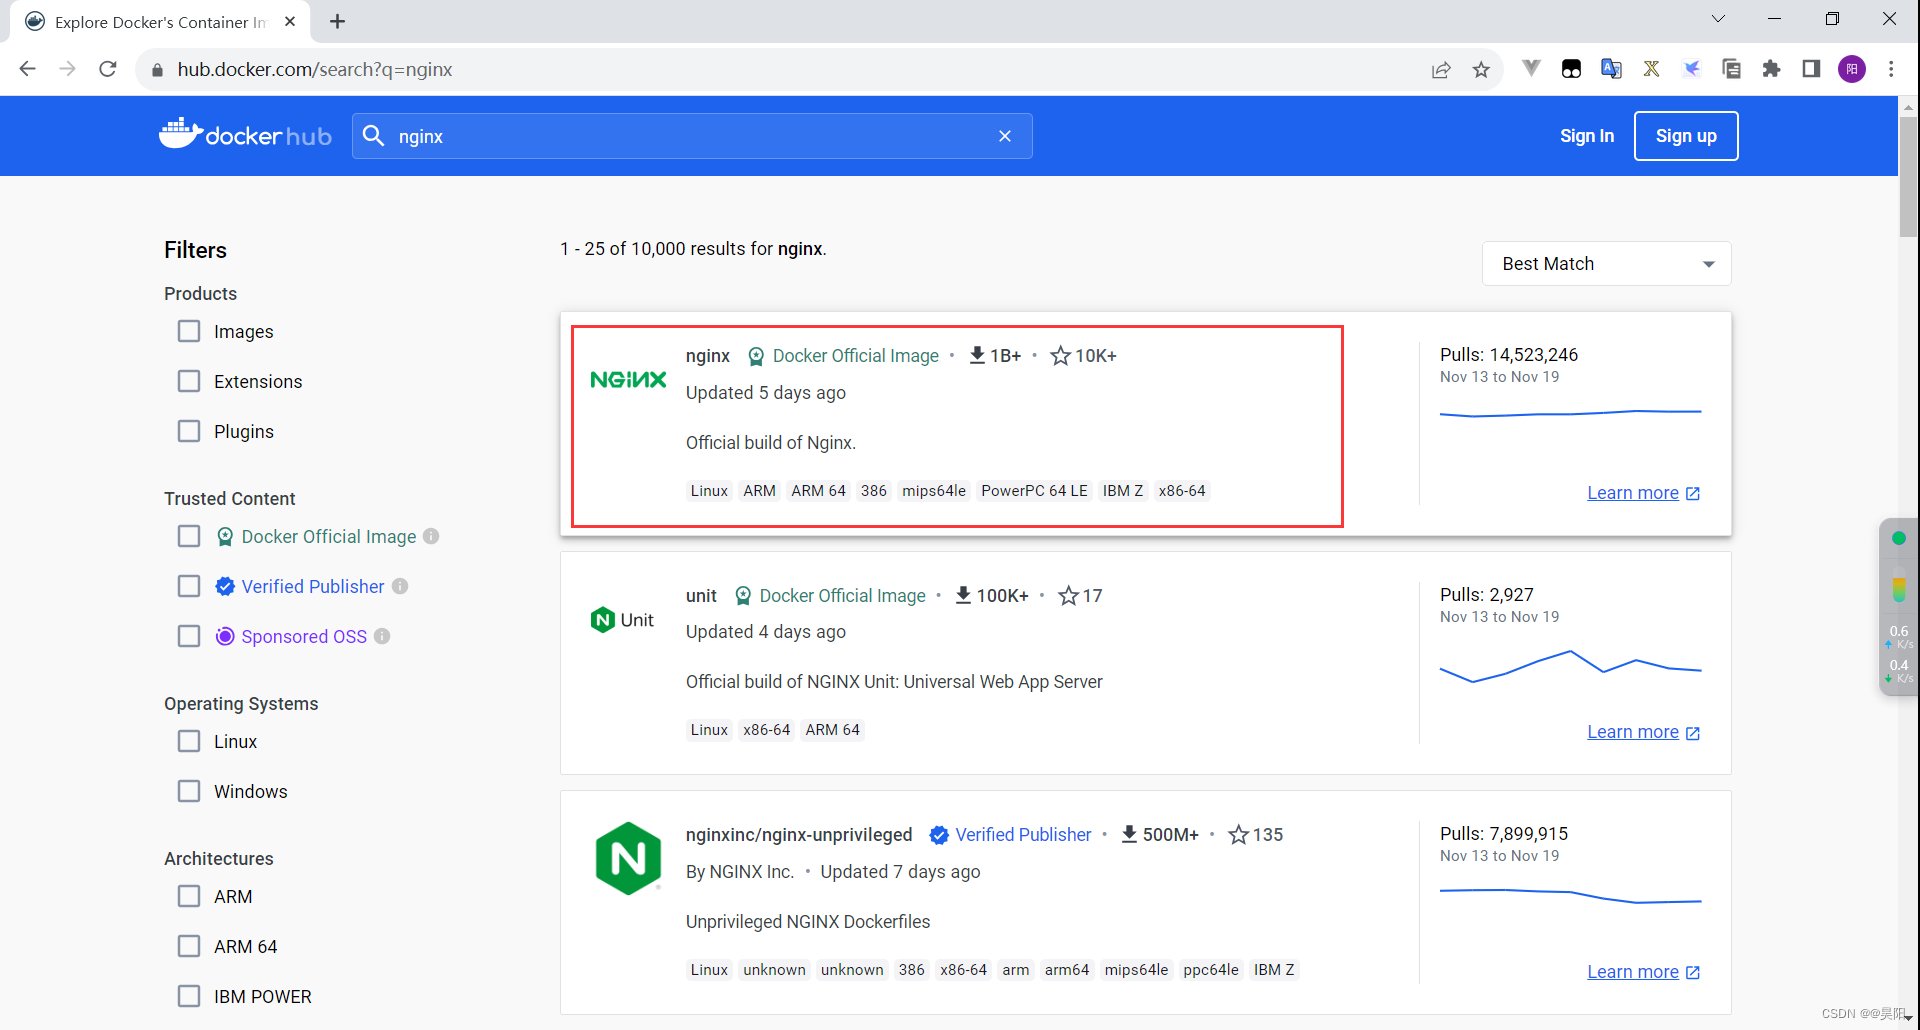The height and width of the screenshot is (1030, 1920).
Task: Close the Explore Docker's Container tab
Action: [x=290, y=21]
